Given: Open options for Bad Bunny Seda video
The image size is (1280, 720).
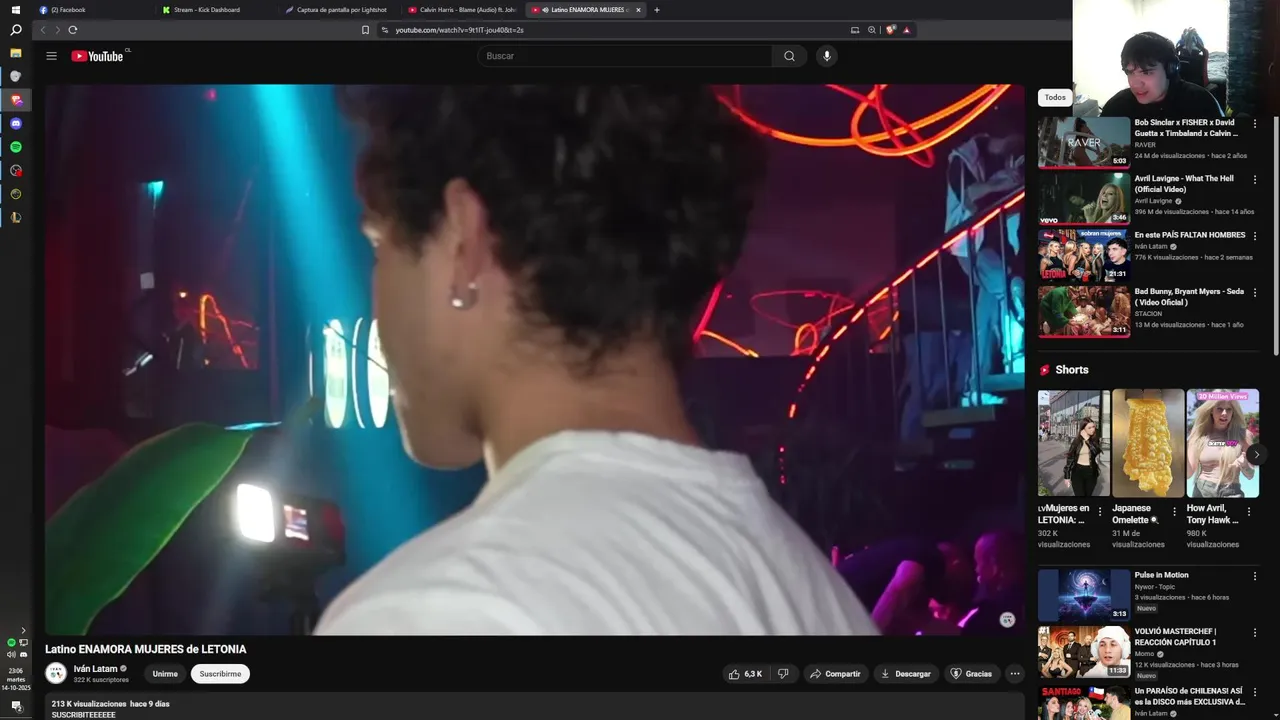Looking at the screenshot, I should 1255,292.
